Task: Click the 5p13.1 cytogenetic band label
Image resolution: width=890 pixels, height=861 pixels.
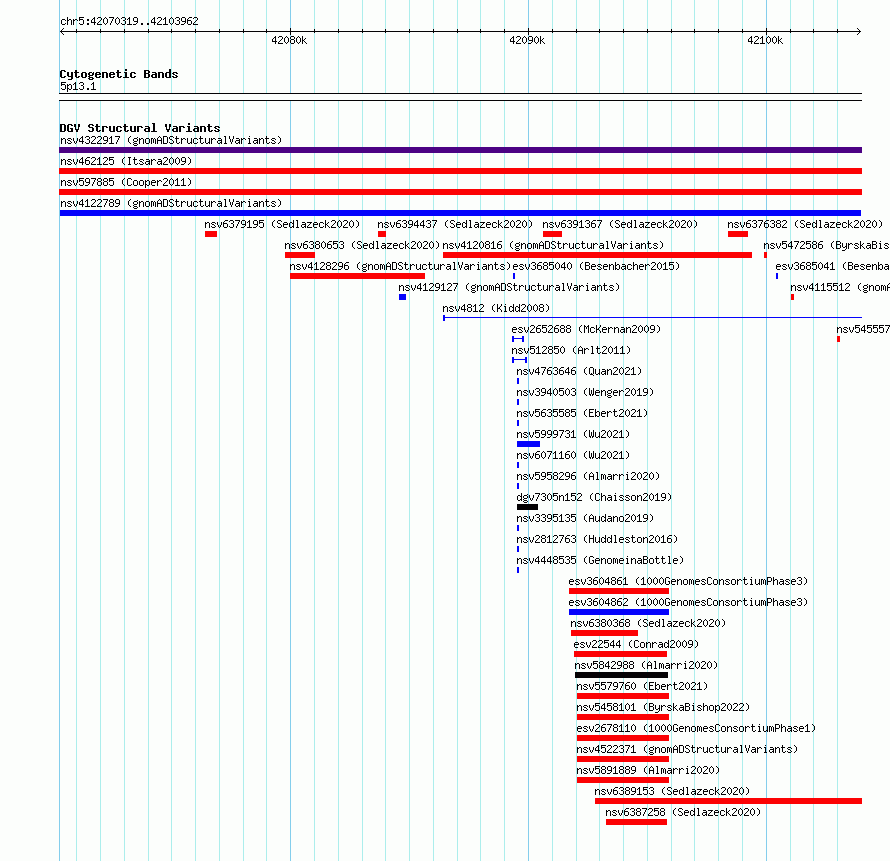Action: (78, 86)
